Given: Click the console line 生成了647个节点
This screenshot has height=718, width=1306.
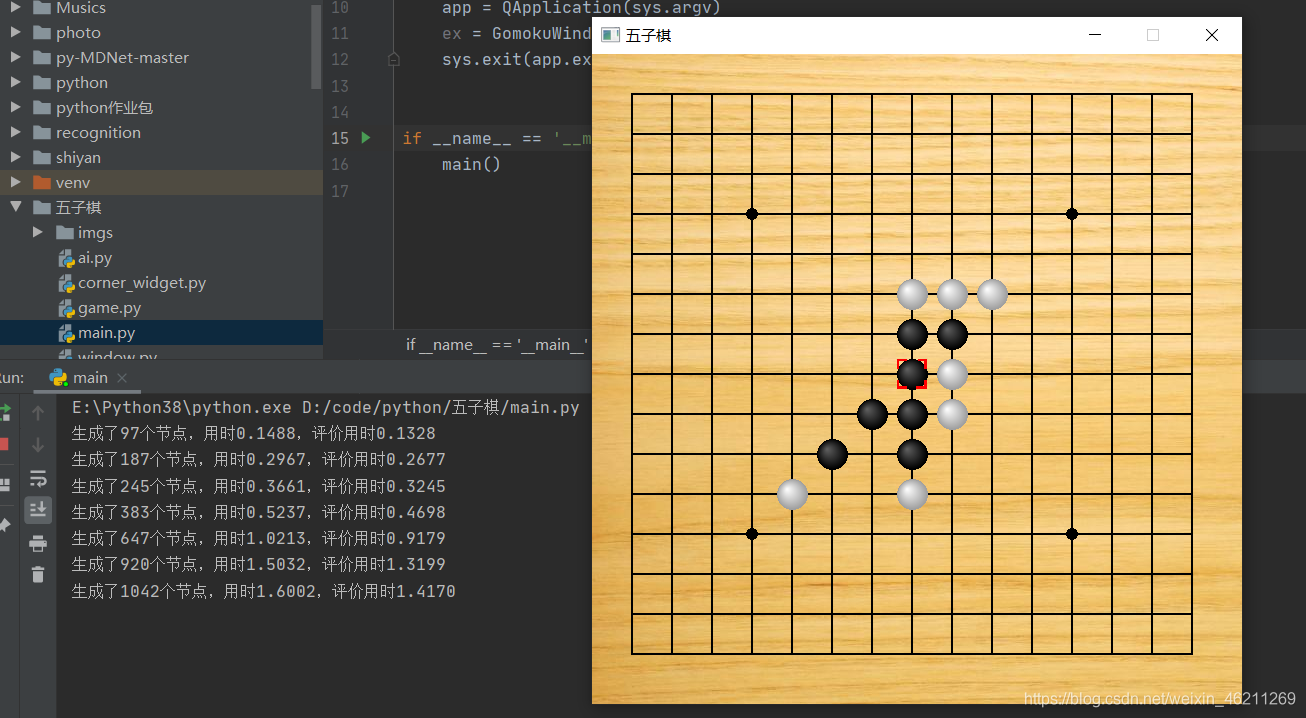Looking at the screenshot, I should 259,538.
